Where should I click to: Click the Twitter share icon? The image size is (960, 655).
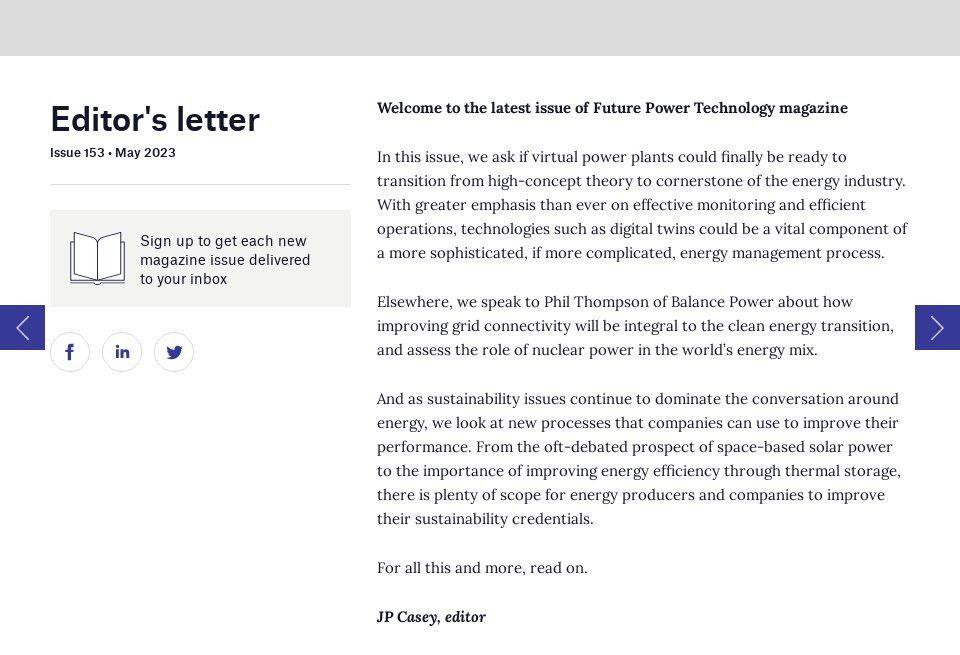coord(174,352)
